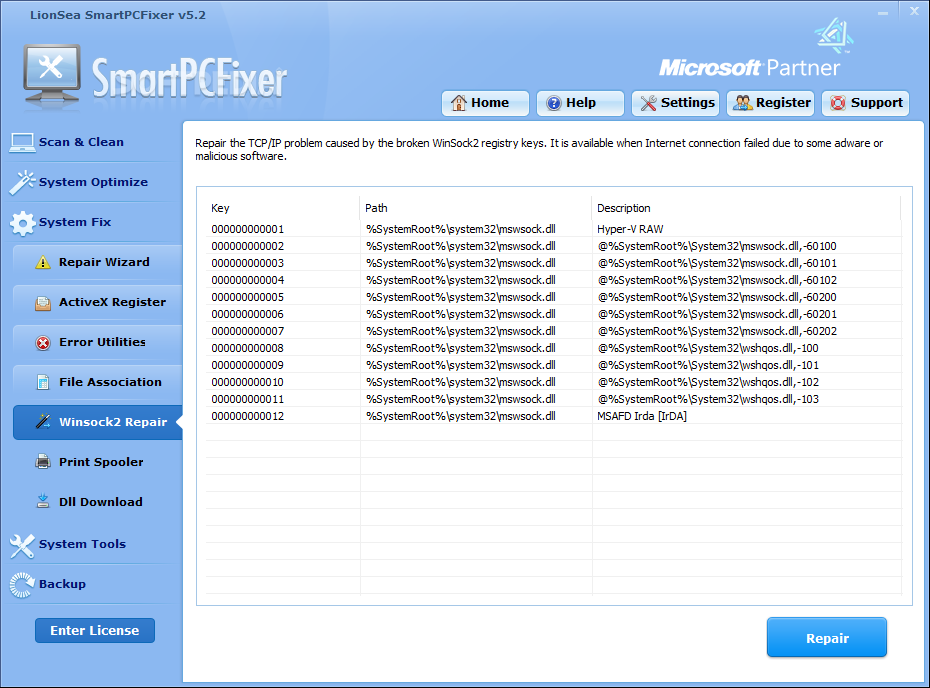The height and width of the screenshot is (688, 930).
Task: Click the SmartPCFixer monitor logo
Action: tap(52, 75)
